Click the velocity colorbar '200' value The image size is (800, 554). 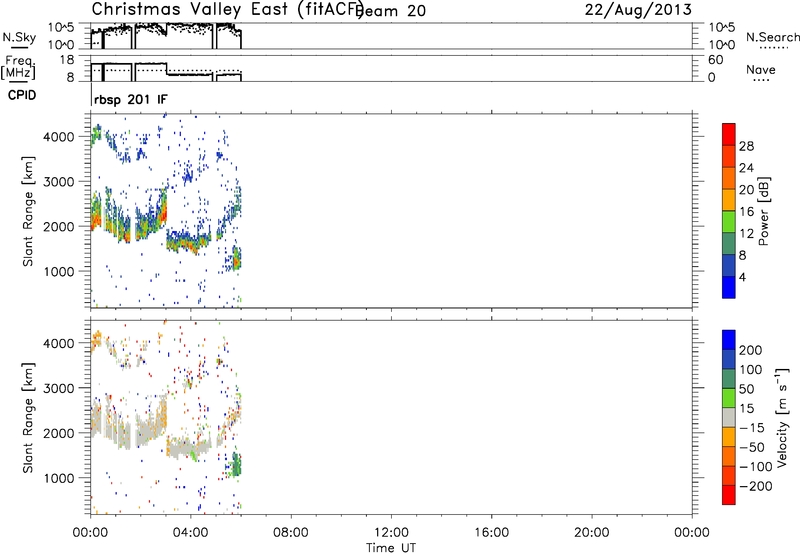tap(751, 350)
